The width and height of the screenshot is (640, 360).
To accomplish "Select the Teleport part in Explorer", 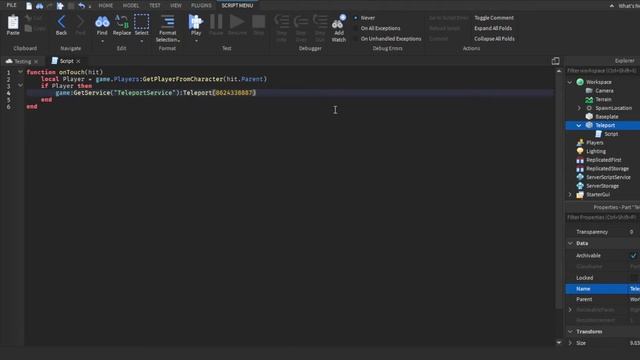I will (605, 125).
